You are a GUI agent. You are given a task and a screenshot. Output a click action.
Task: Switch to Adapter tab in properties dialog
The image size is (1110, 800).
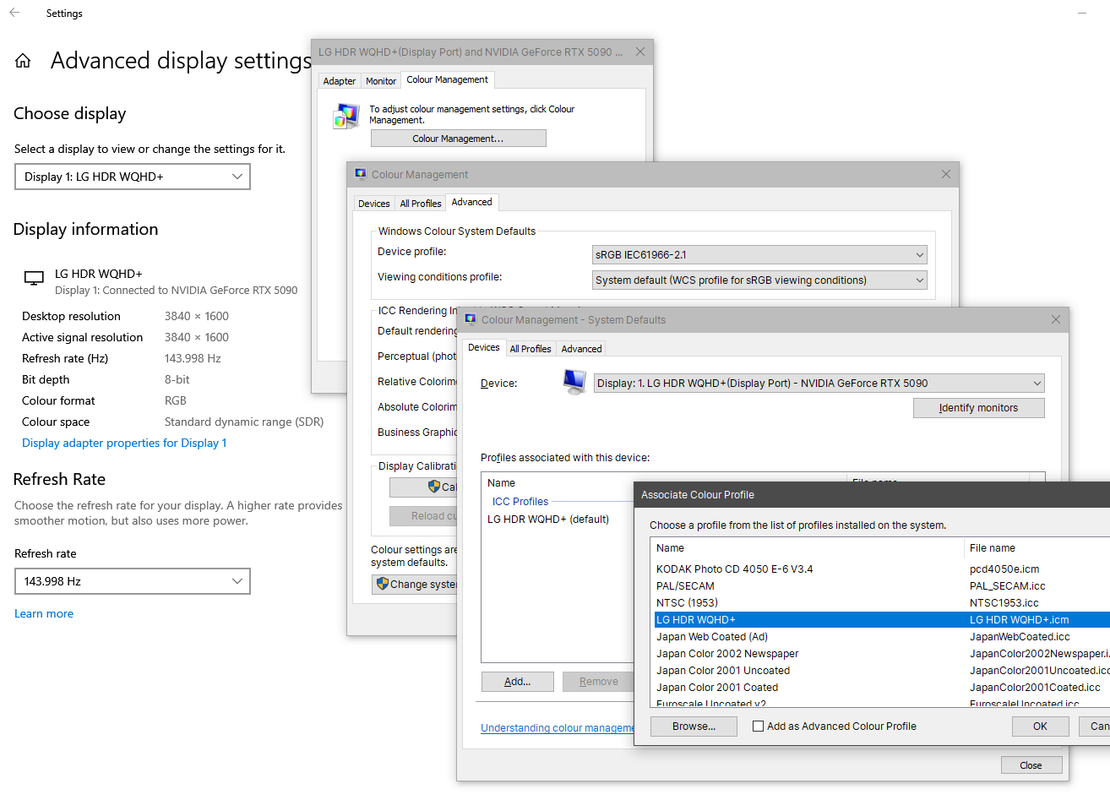[x=339, y=81]
